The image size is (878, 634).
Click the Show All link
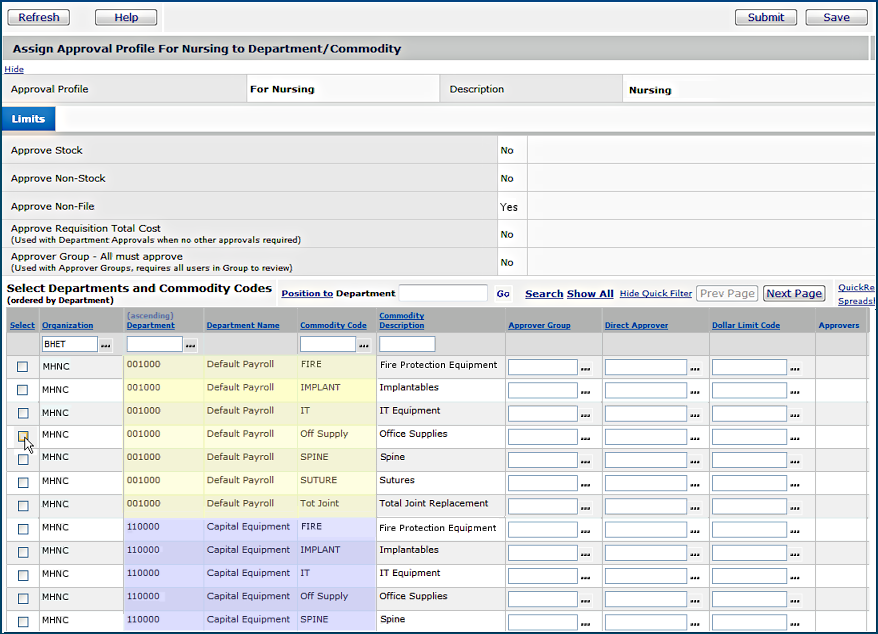click(x=590, y=294)
